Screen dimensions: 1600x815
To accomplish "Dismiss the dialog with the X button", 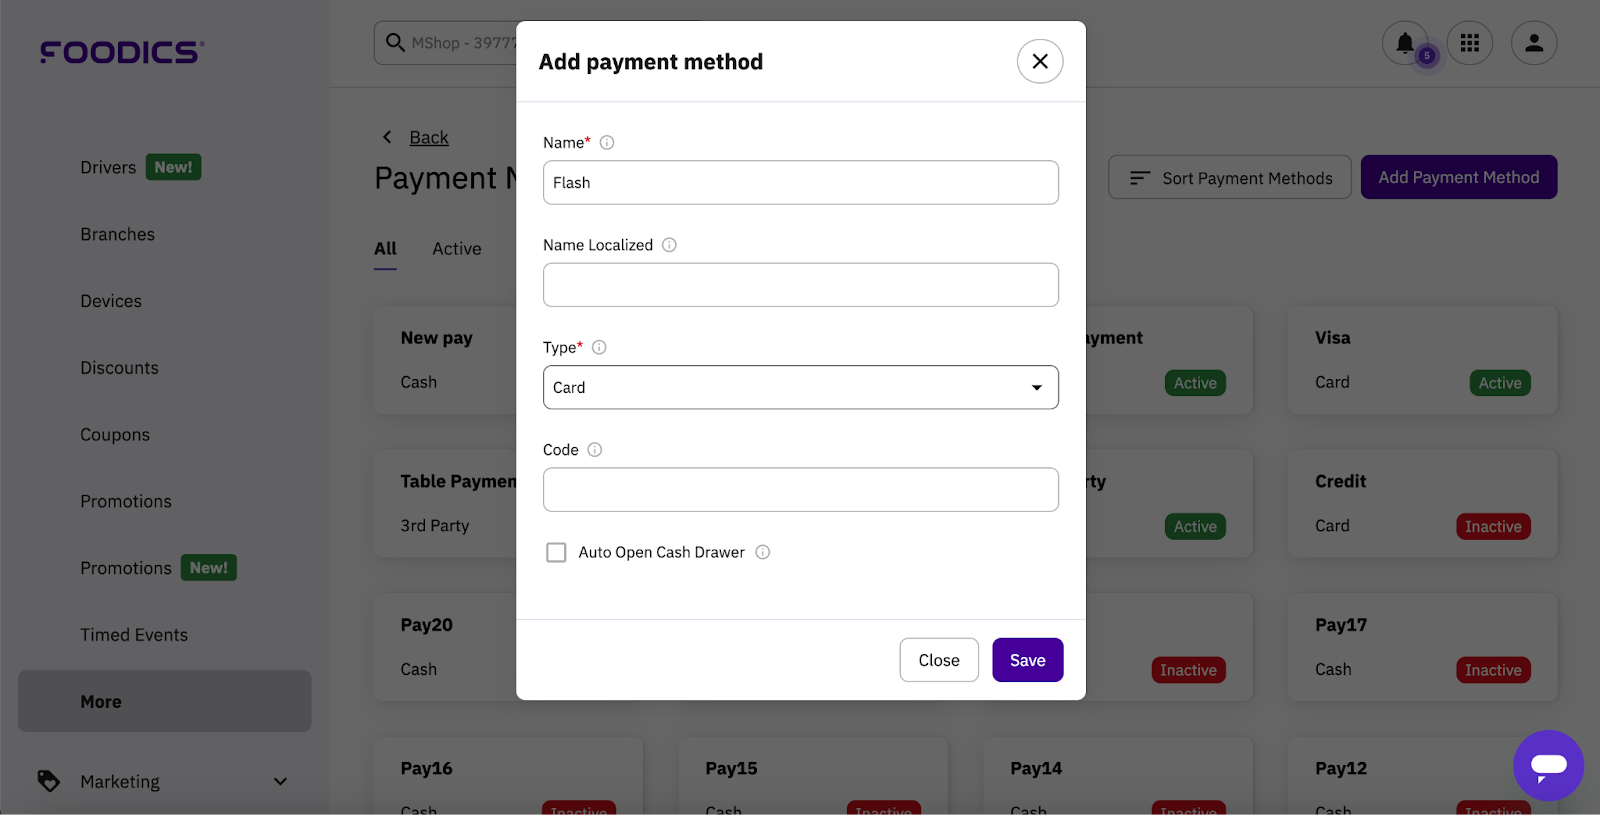I will coord(1040,62).
